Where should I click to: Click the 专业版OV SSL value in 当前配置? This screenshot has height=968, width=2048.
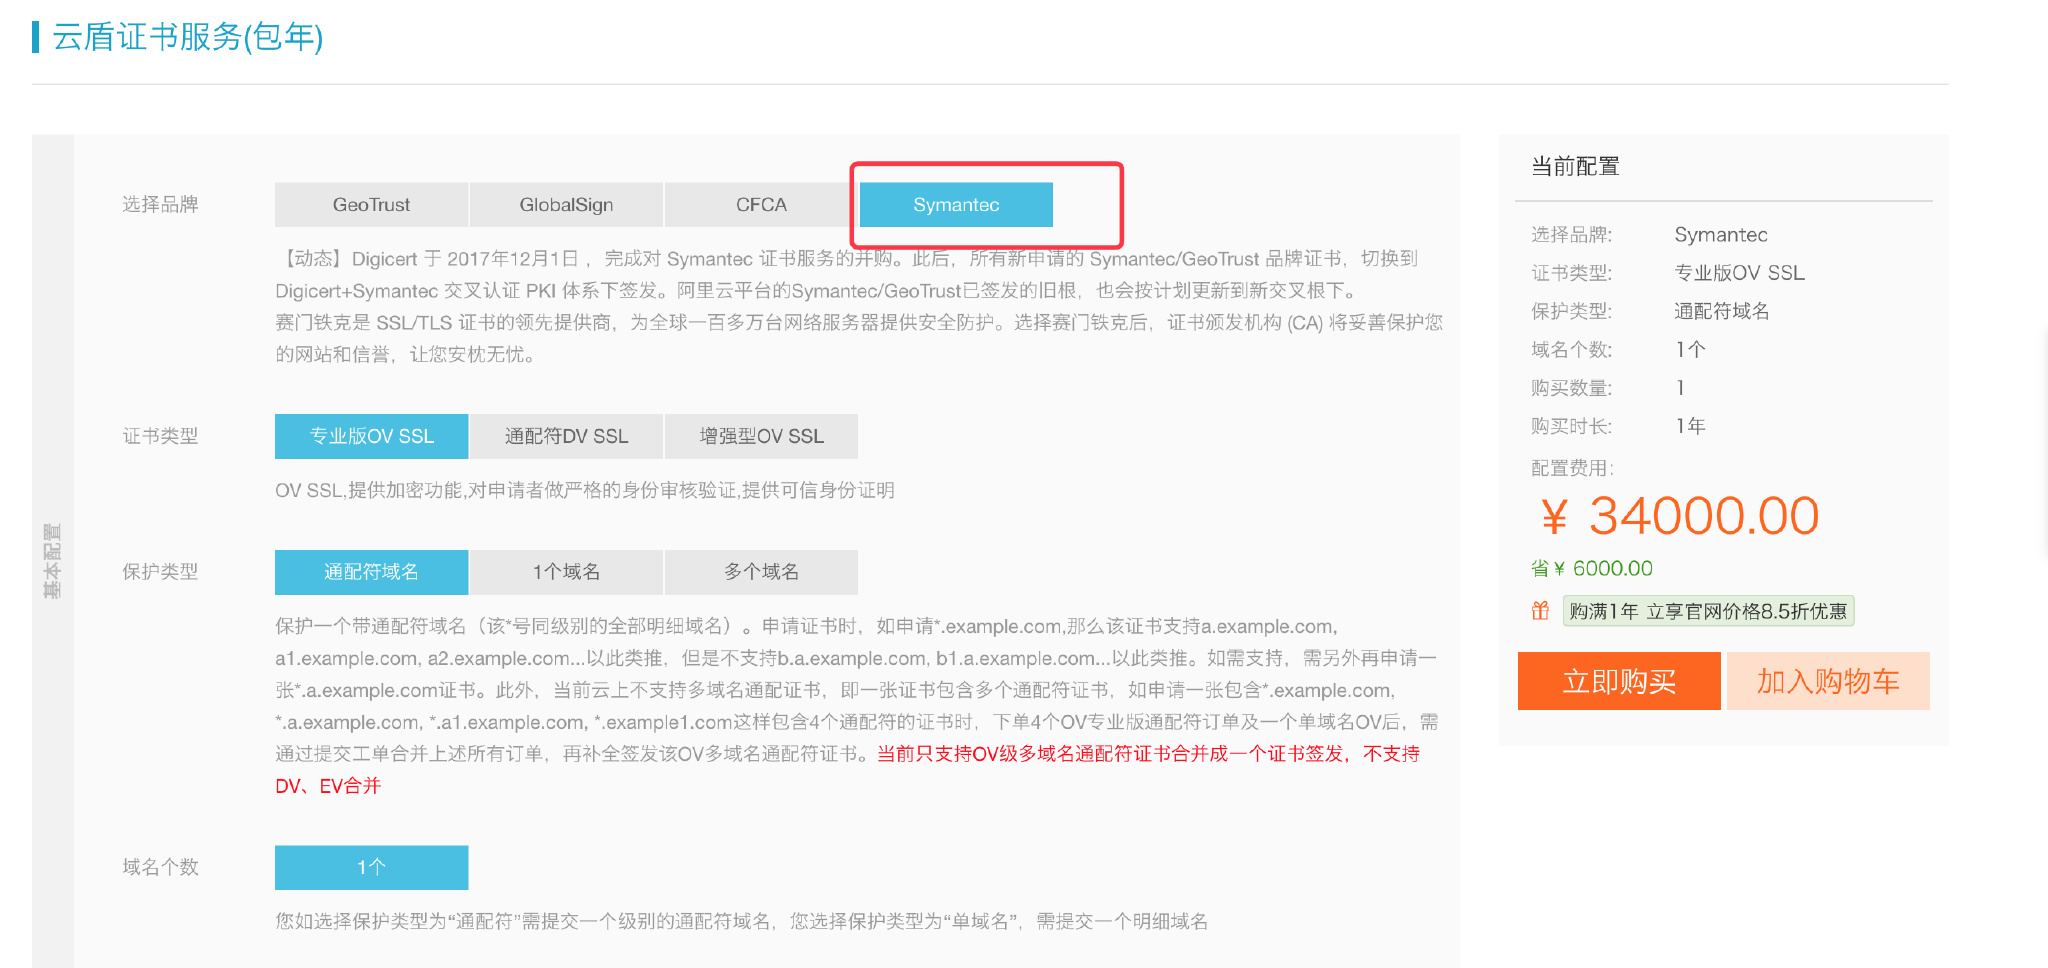(x=1740, y=273)
